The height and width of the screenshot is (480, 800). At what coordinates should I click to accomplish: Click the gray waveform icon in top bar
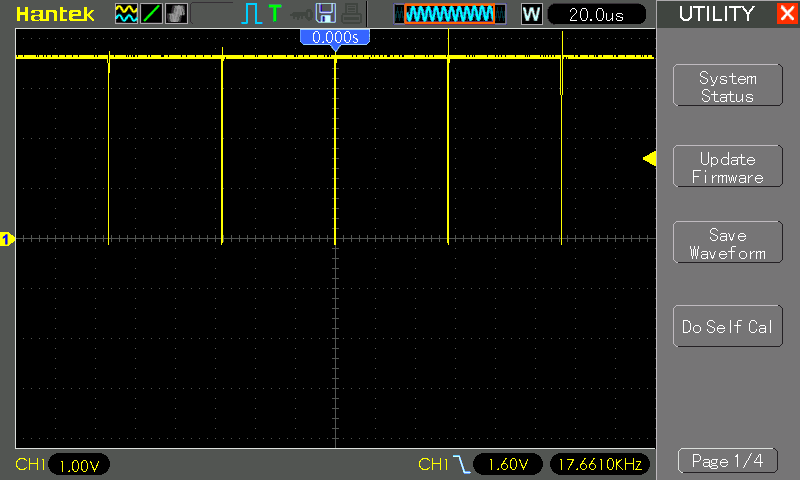pyautogui.click(x=175, y=14)
